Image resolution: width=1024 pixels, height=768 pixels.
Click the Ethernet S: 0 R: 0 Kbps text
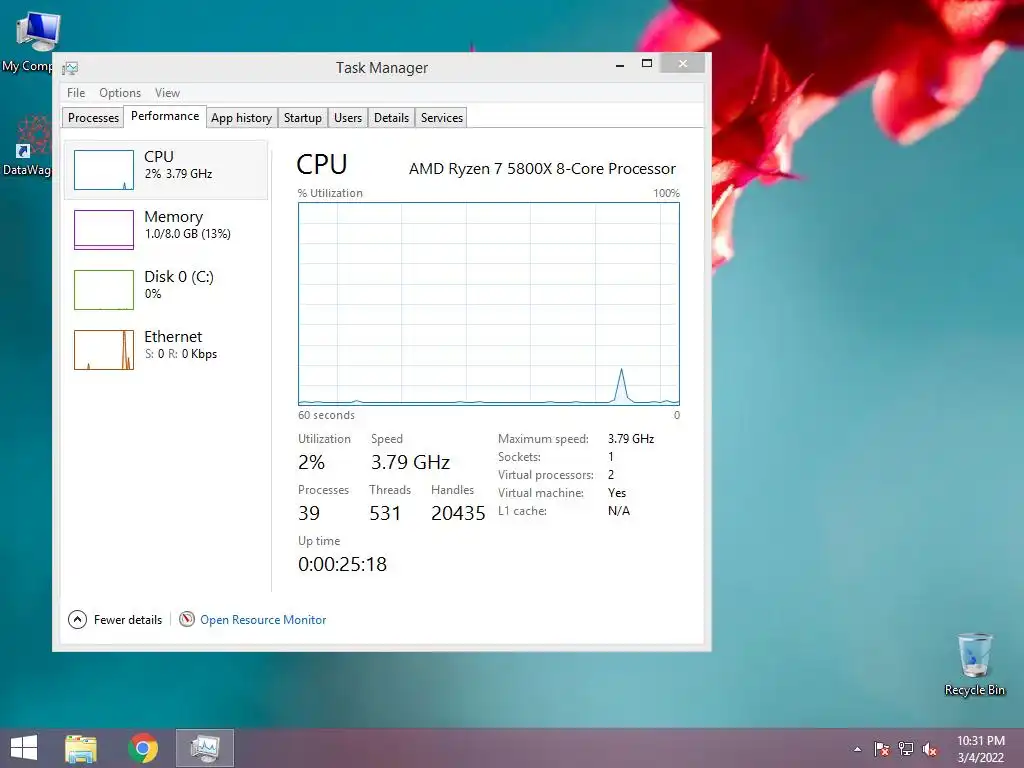click(181, 354)
